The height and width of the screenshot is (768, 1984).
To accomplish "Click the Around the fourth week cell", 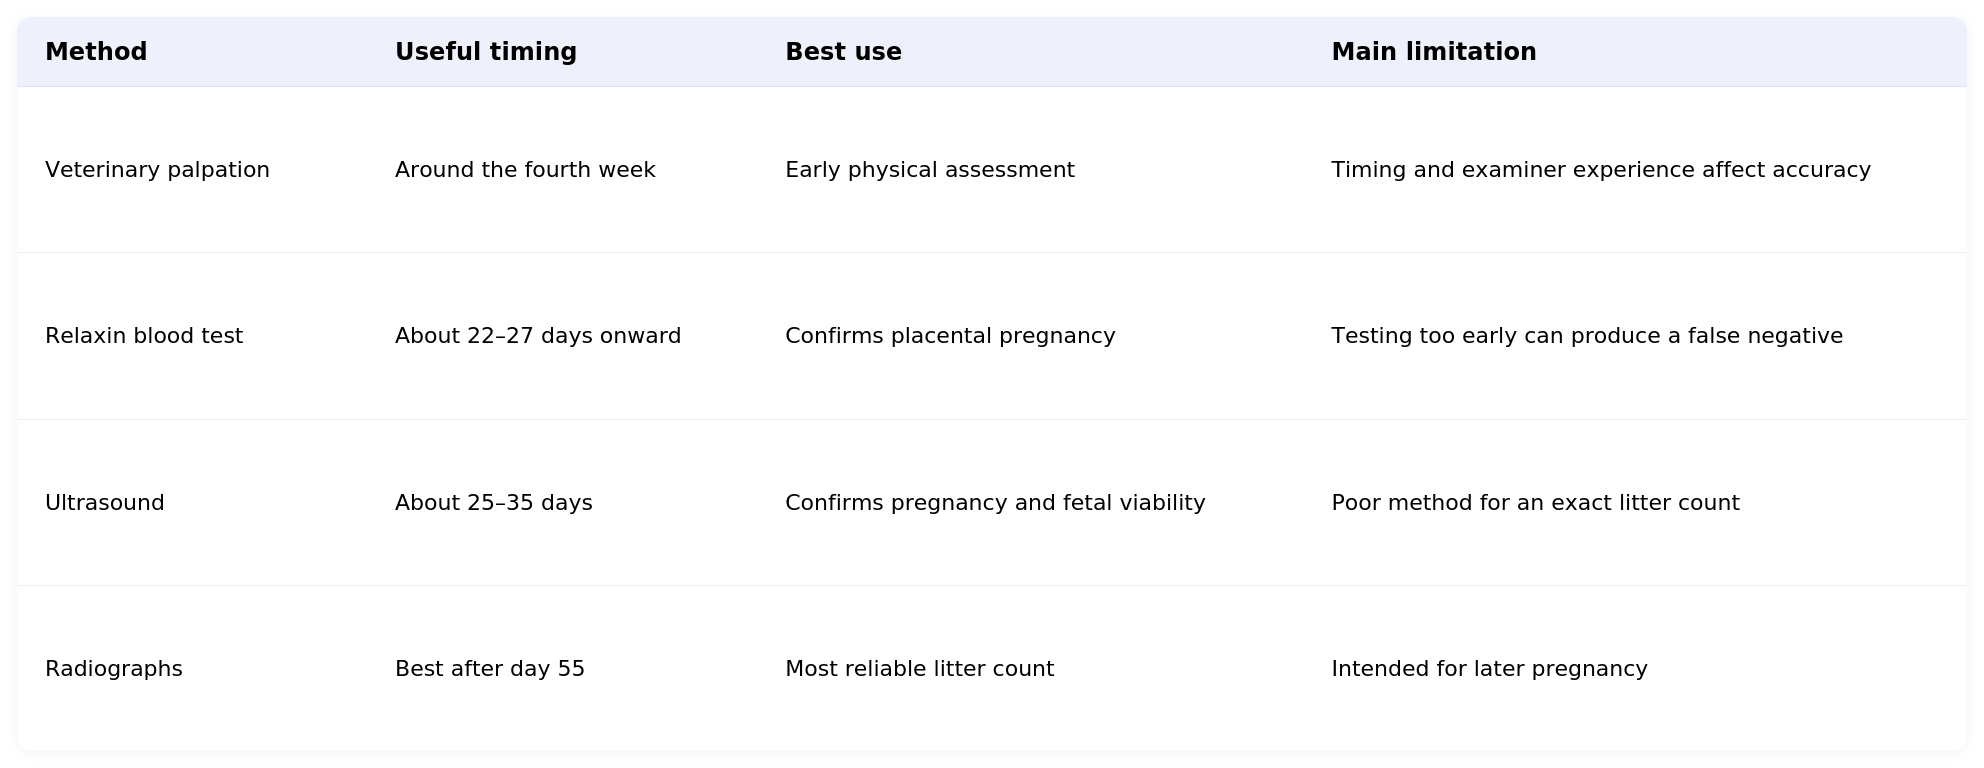I will coord(525,170).
